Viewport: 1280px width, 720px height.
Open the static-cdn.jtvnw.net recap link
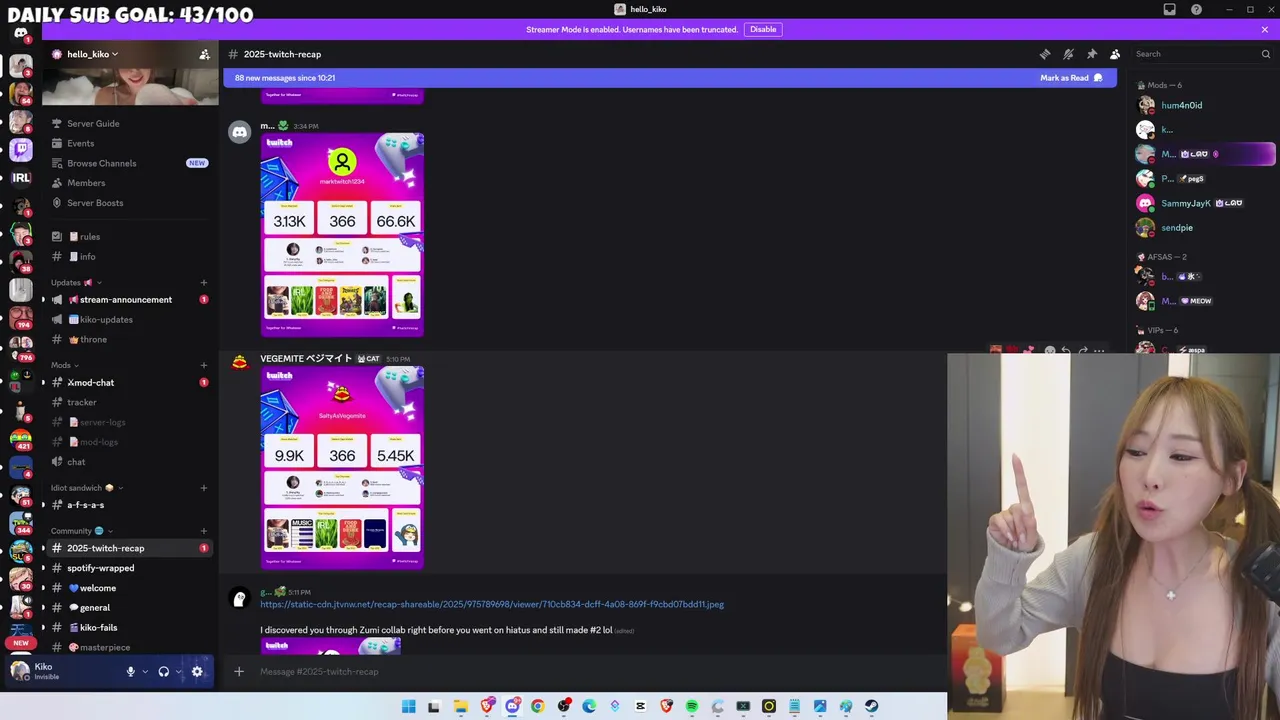[x=492, y=604]
